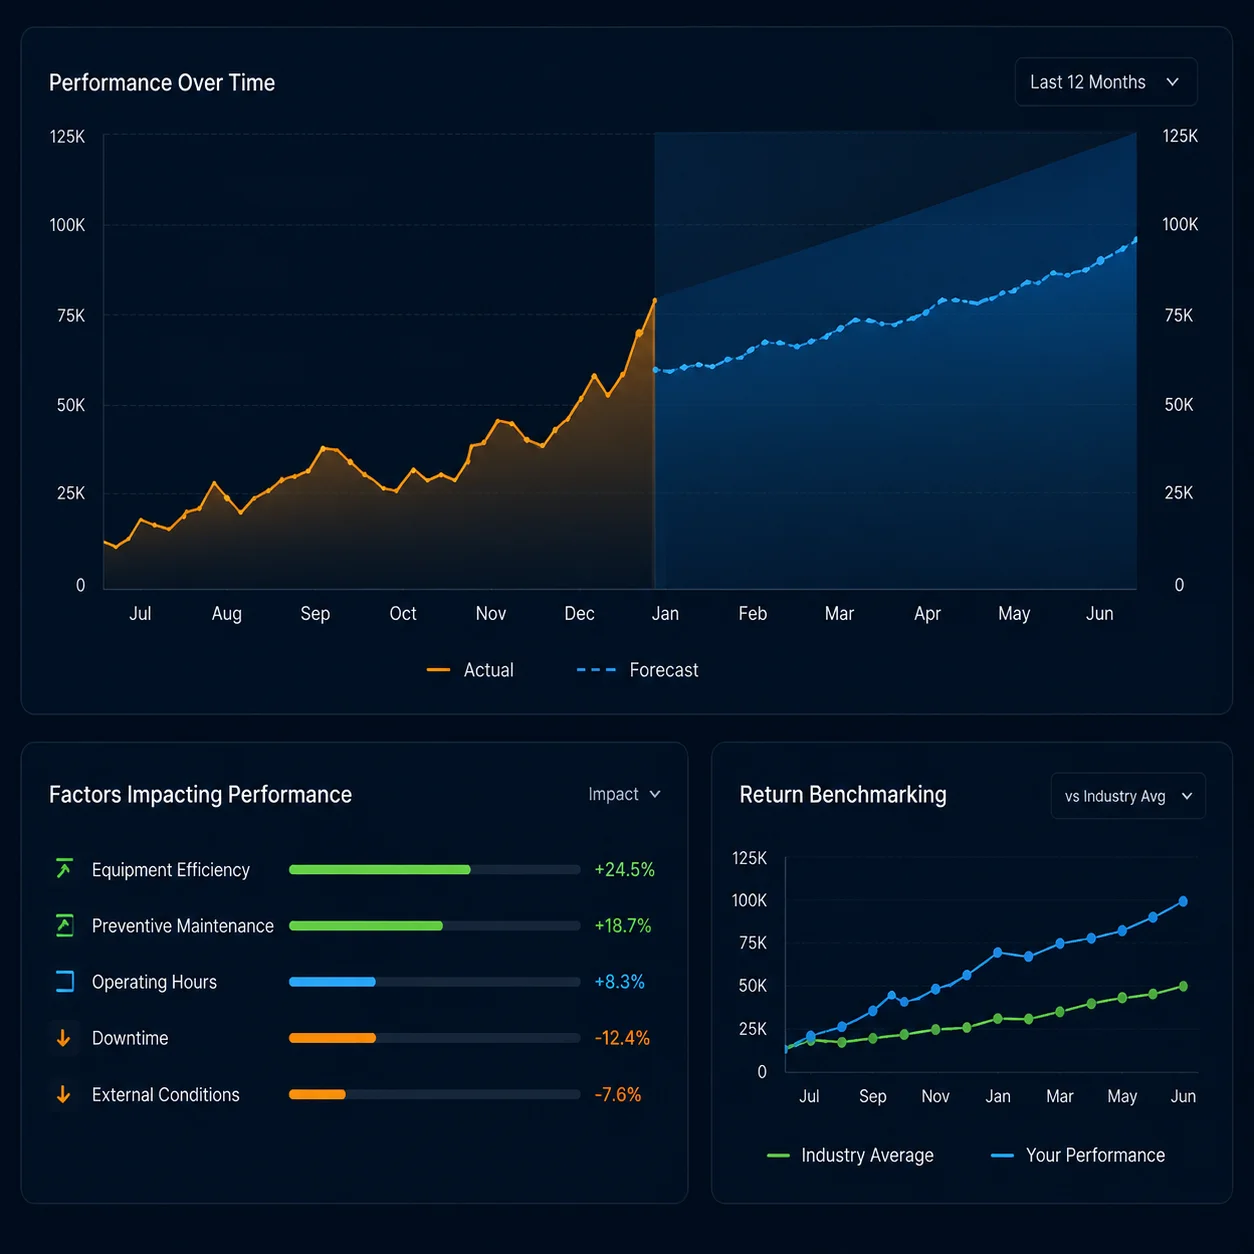Click the Downtime factor label

point(130,1038)
